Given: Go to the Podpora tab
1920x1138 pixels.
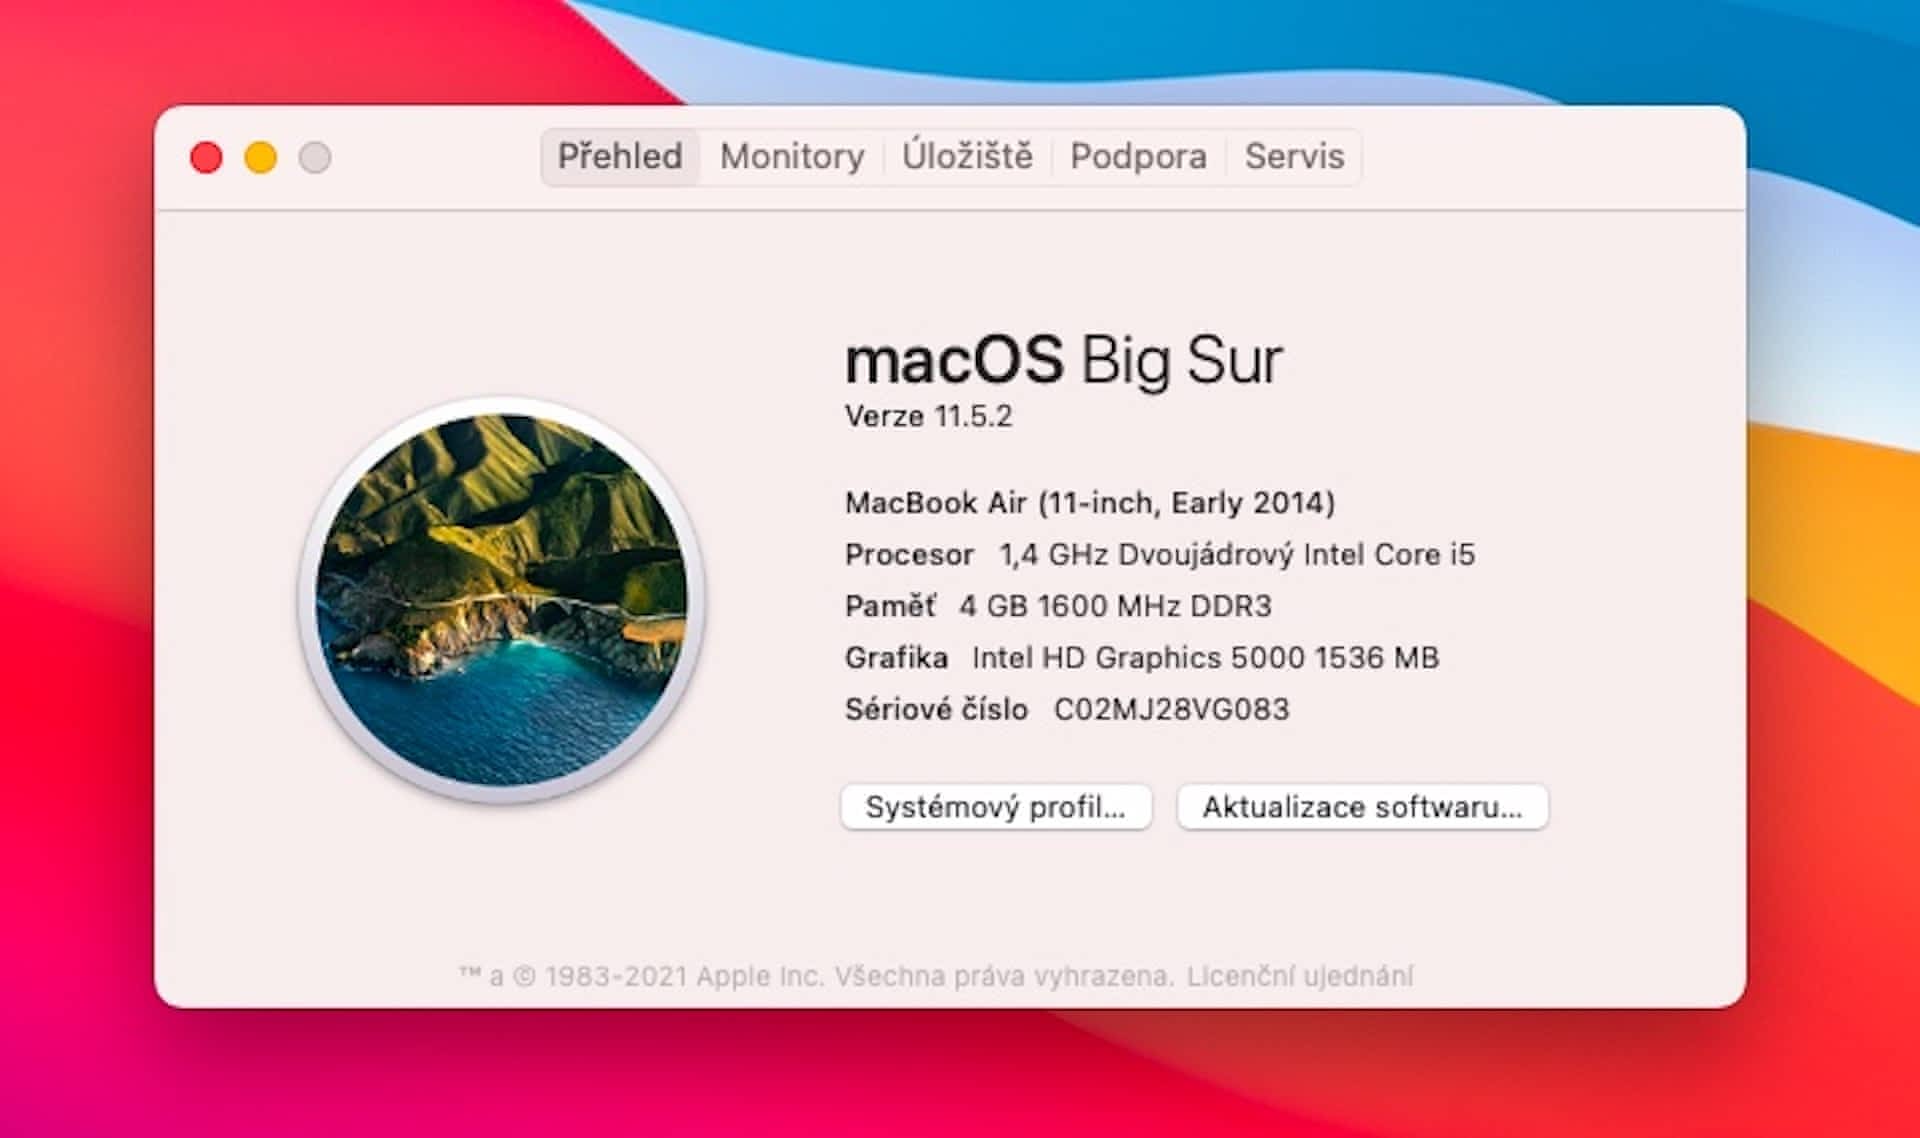Looking at the screenshot, I should 1138,157.
